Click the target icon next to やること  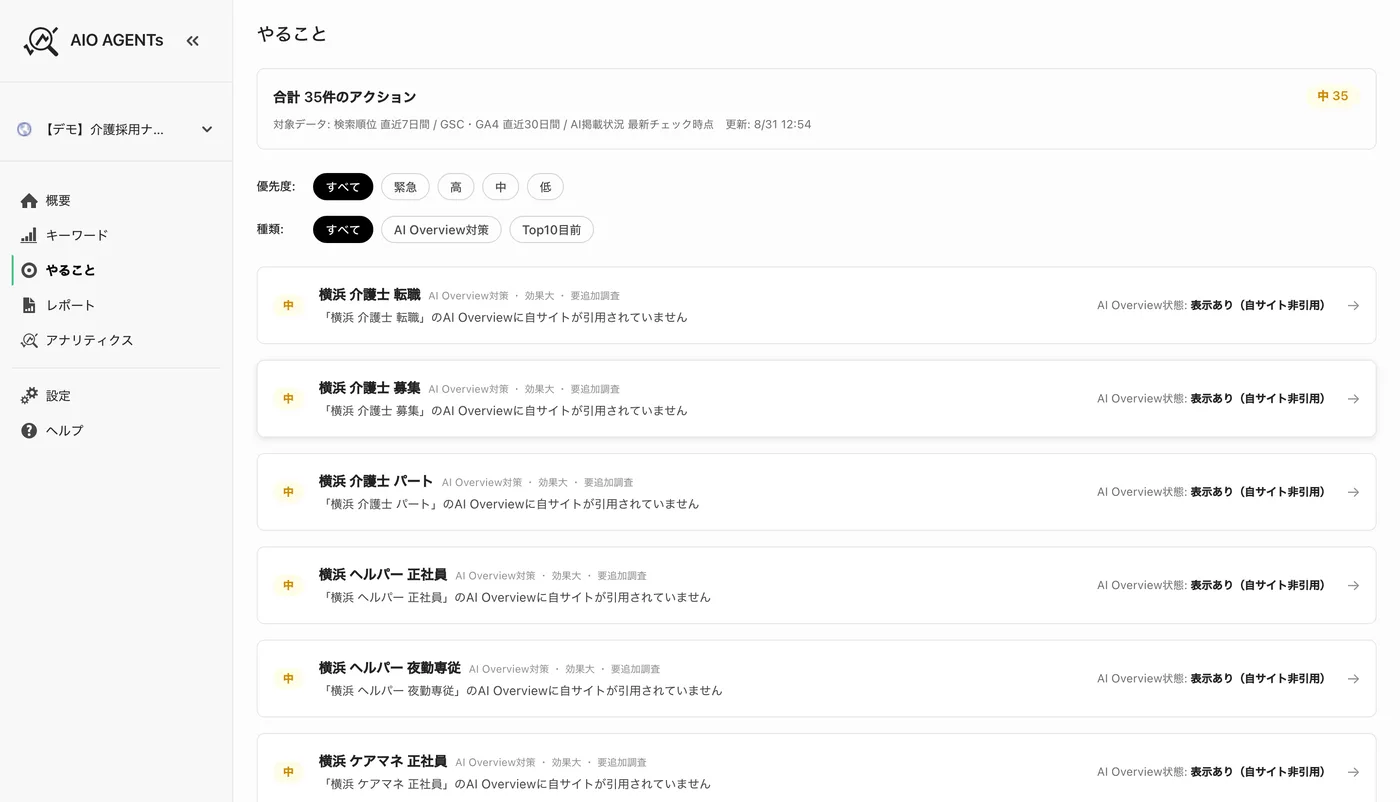pos(29,270)
